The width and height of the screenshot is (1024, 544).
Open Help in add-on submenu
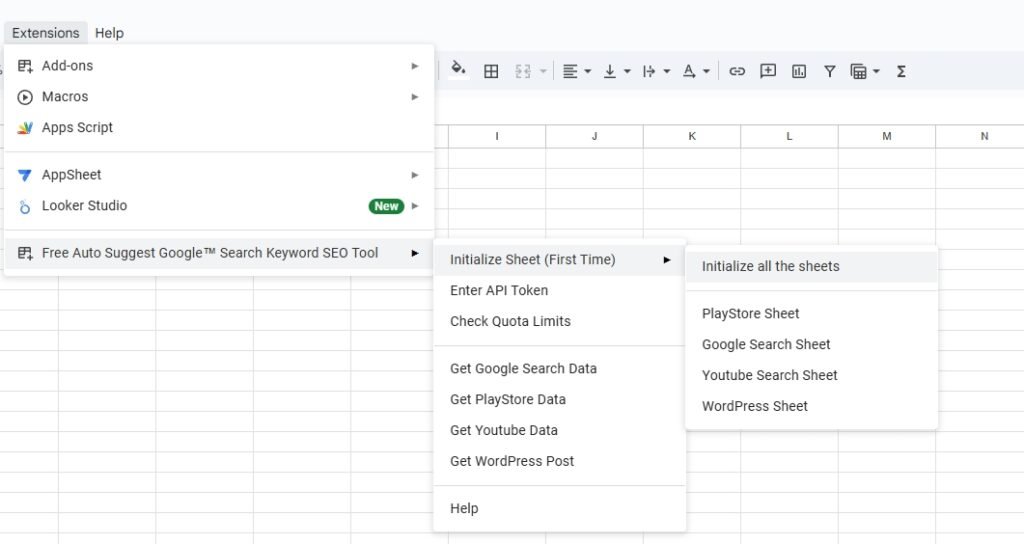(560, 509)
